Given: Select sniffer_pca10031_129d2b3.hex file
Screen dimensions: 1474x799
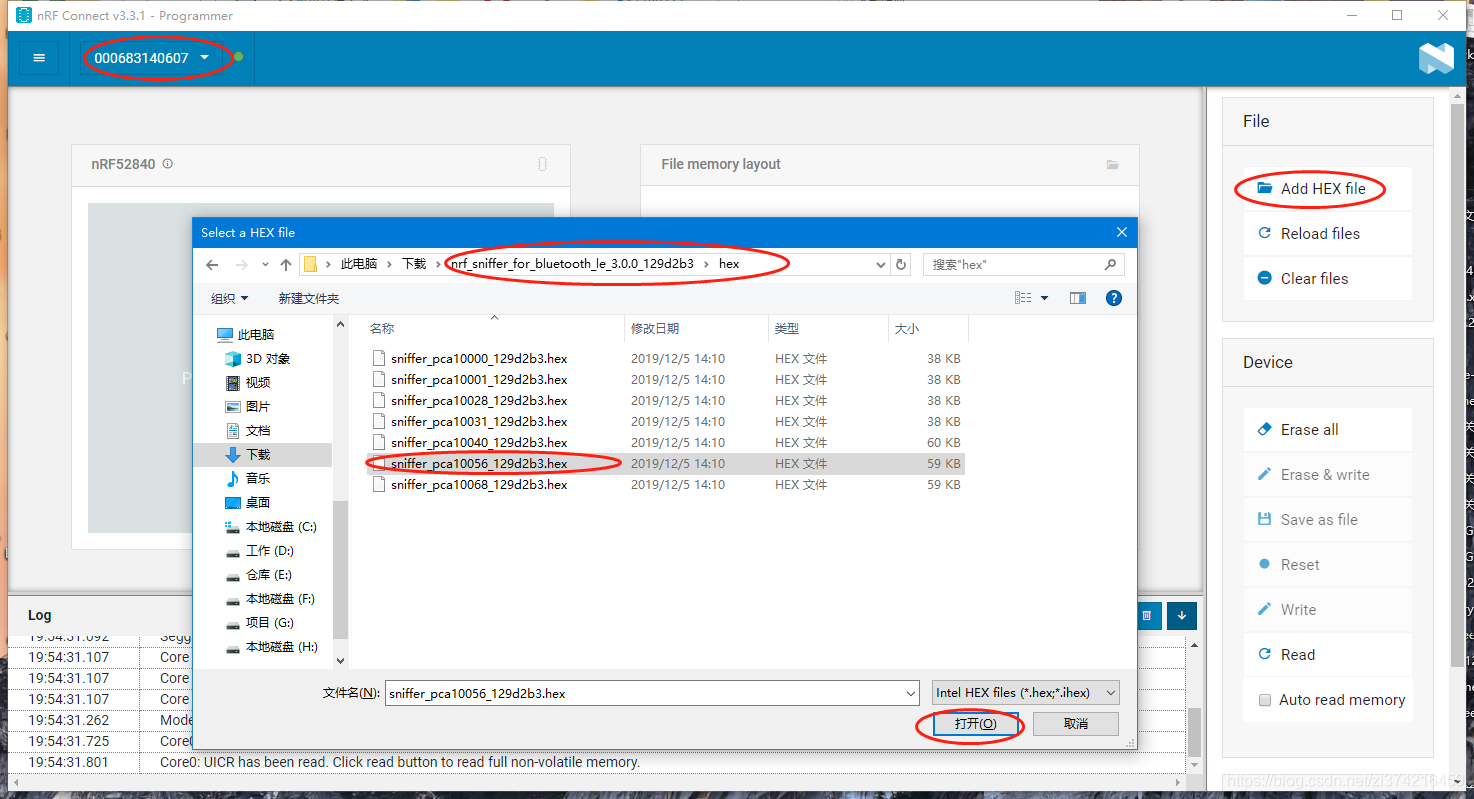Looking at the screenshot, I should pos(479,421).
